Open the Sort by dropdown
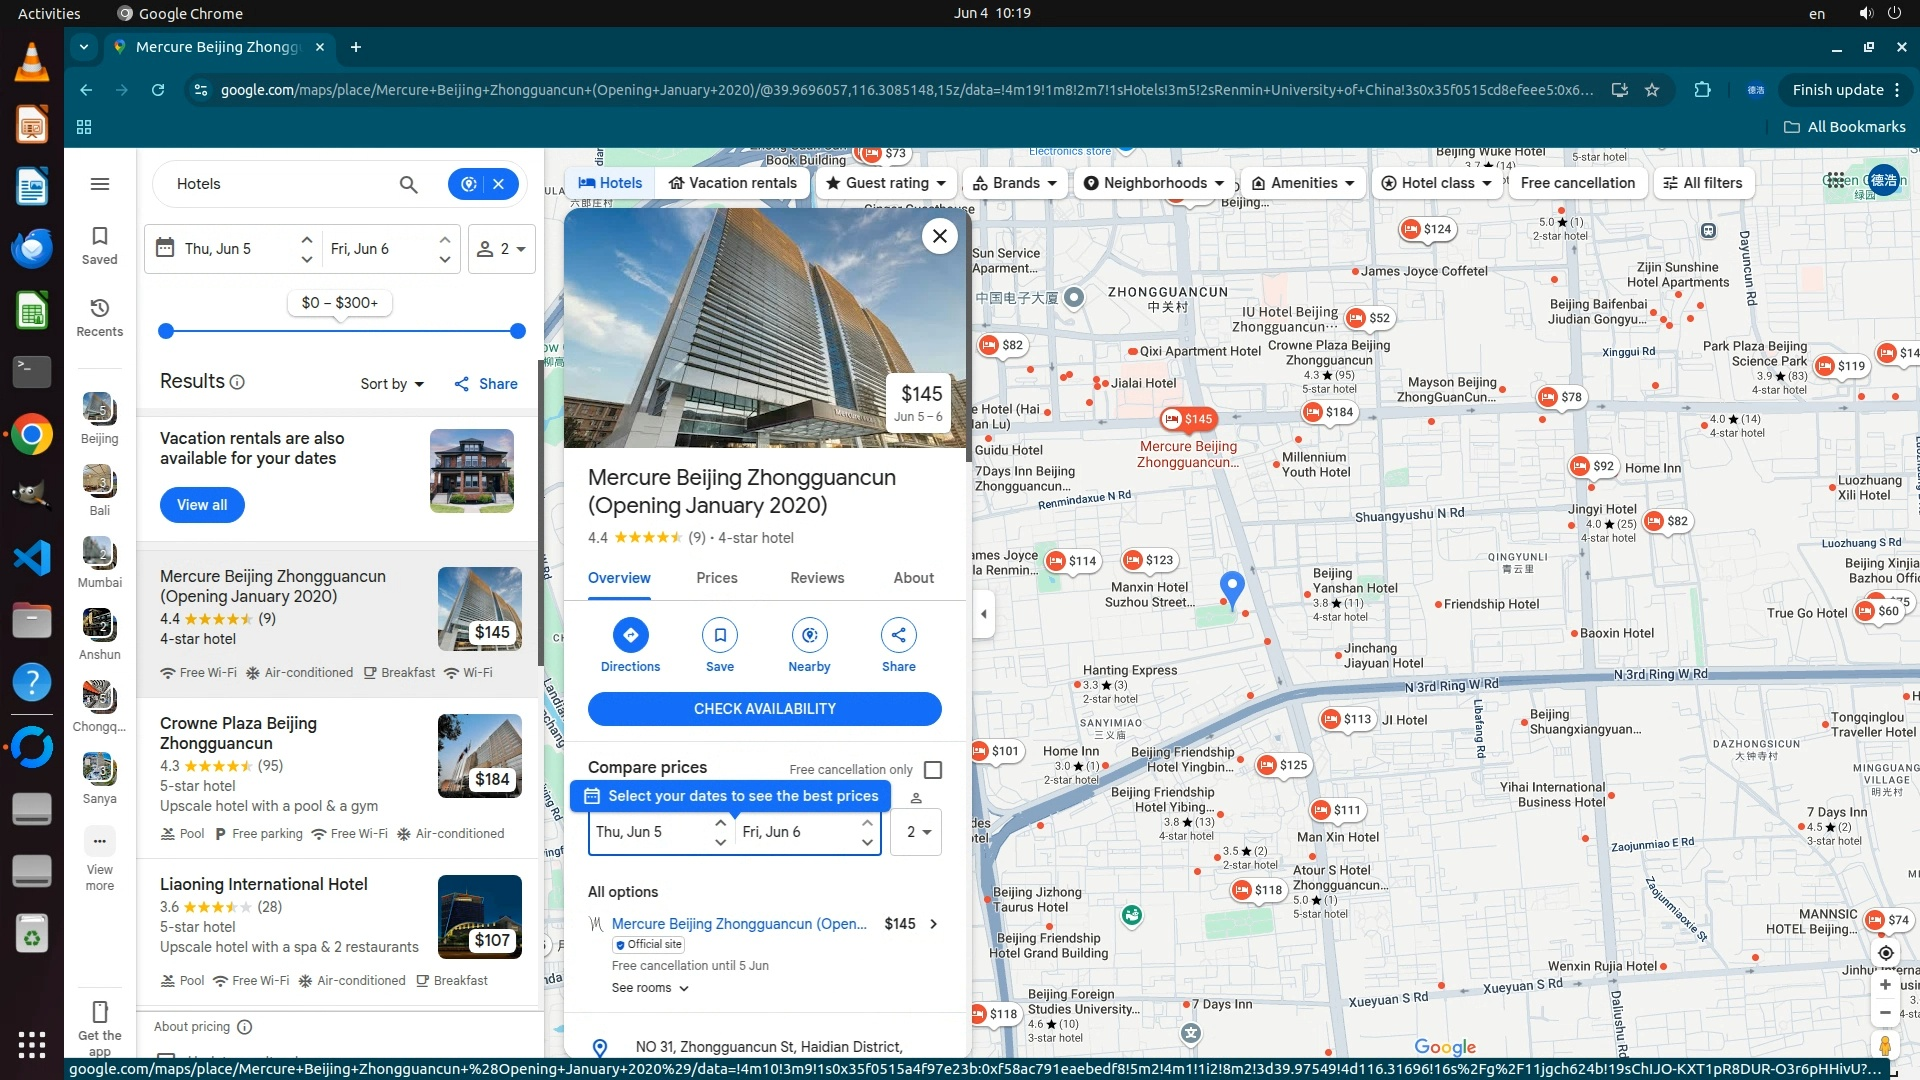This screenshot has height=1080, width=1920. coord(392,384)
